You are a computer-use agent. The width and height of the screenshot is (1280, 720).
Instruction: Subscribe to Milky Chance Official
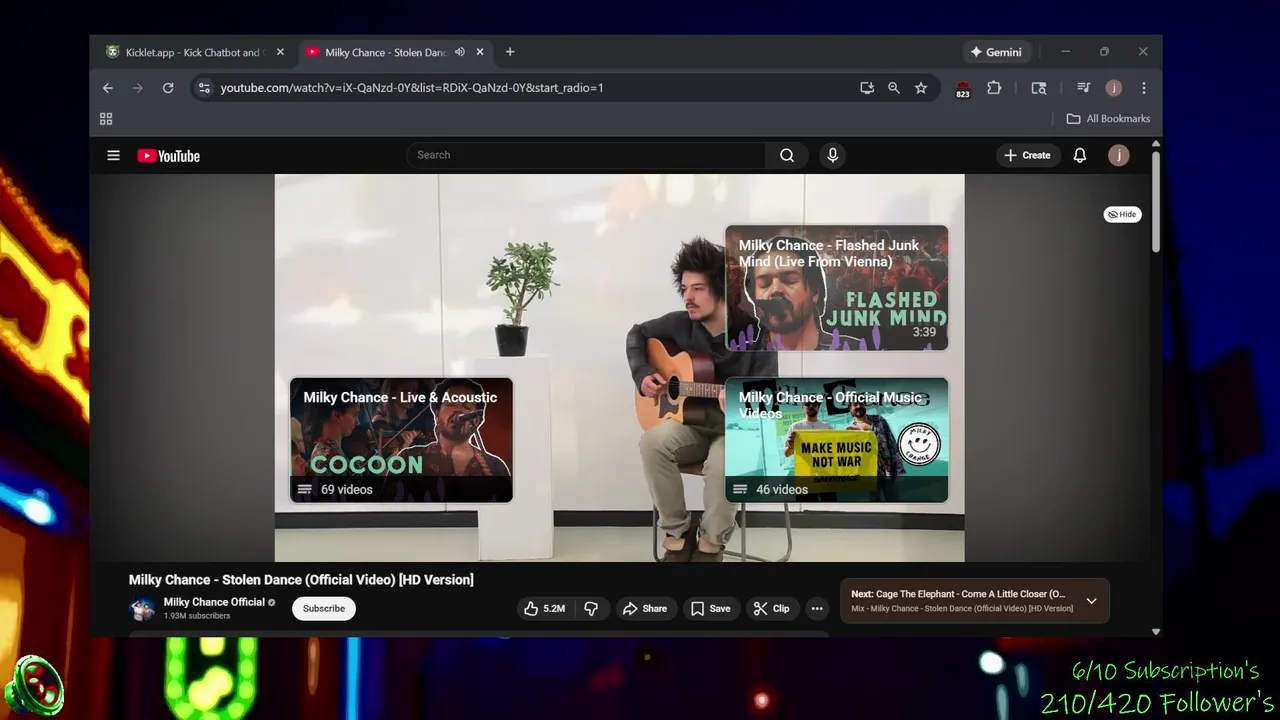pyautogui.click(x=324, y=608)
